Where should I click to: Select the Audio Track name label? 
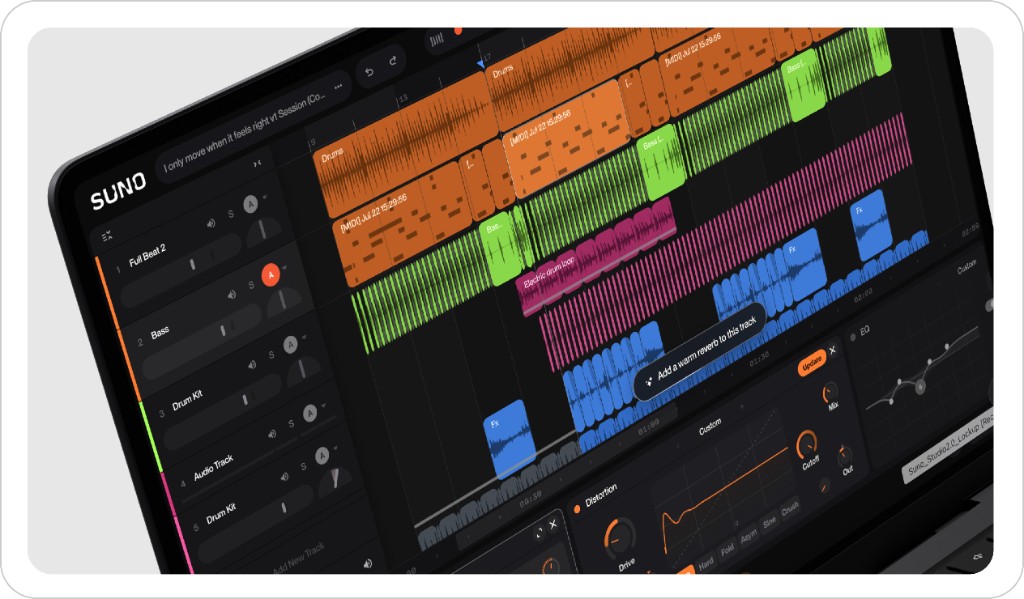(x=214, y=466)
